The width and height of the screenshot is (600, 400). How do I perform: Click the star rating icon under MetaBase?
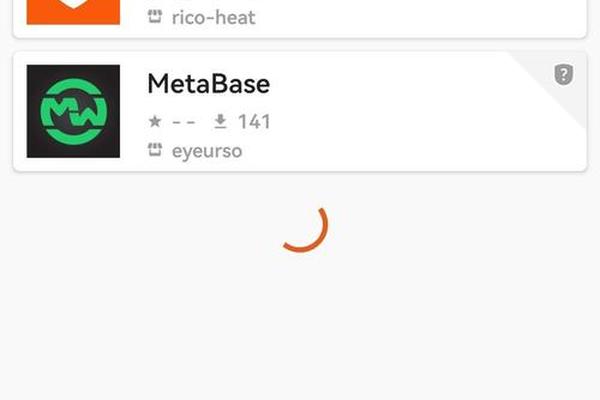pos(155,121)
